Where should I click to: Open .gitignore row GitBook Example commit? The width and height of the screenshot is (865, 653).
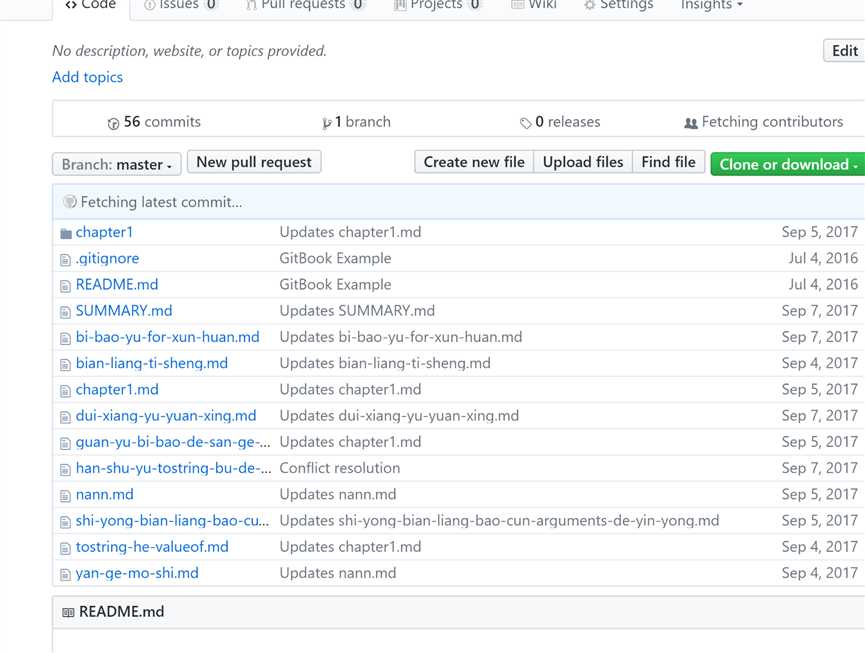point(335,259)
